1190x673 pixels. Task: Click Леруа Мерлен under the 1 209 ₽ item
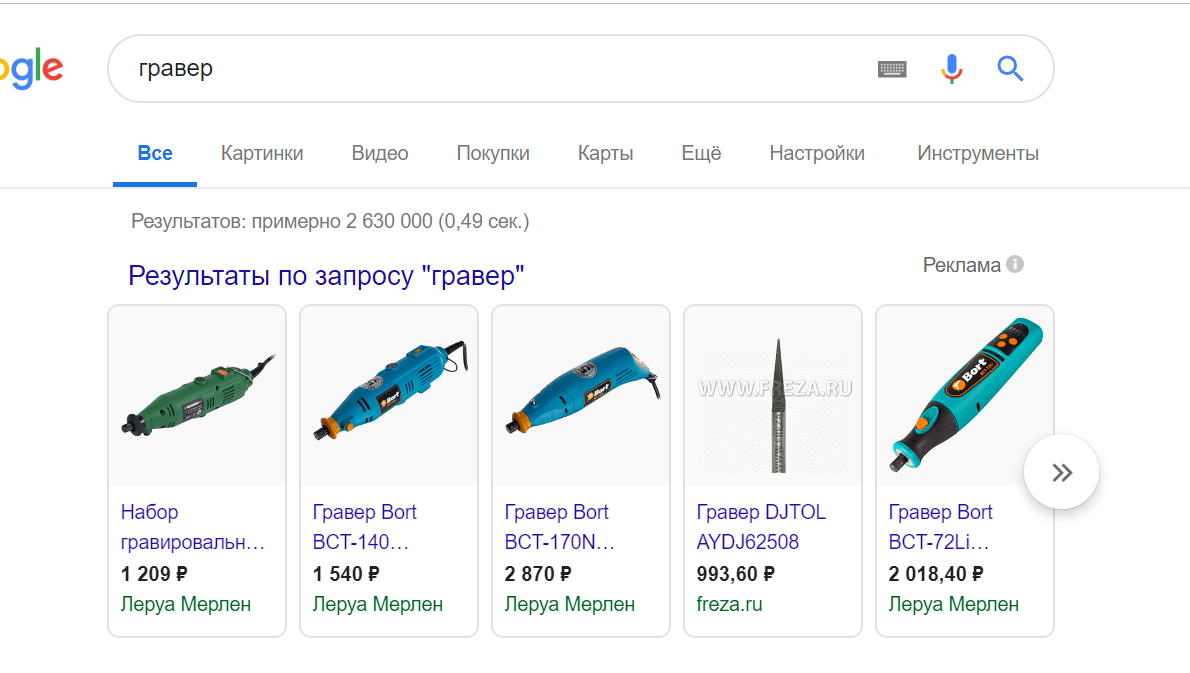(186, 605)
